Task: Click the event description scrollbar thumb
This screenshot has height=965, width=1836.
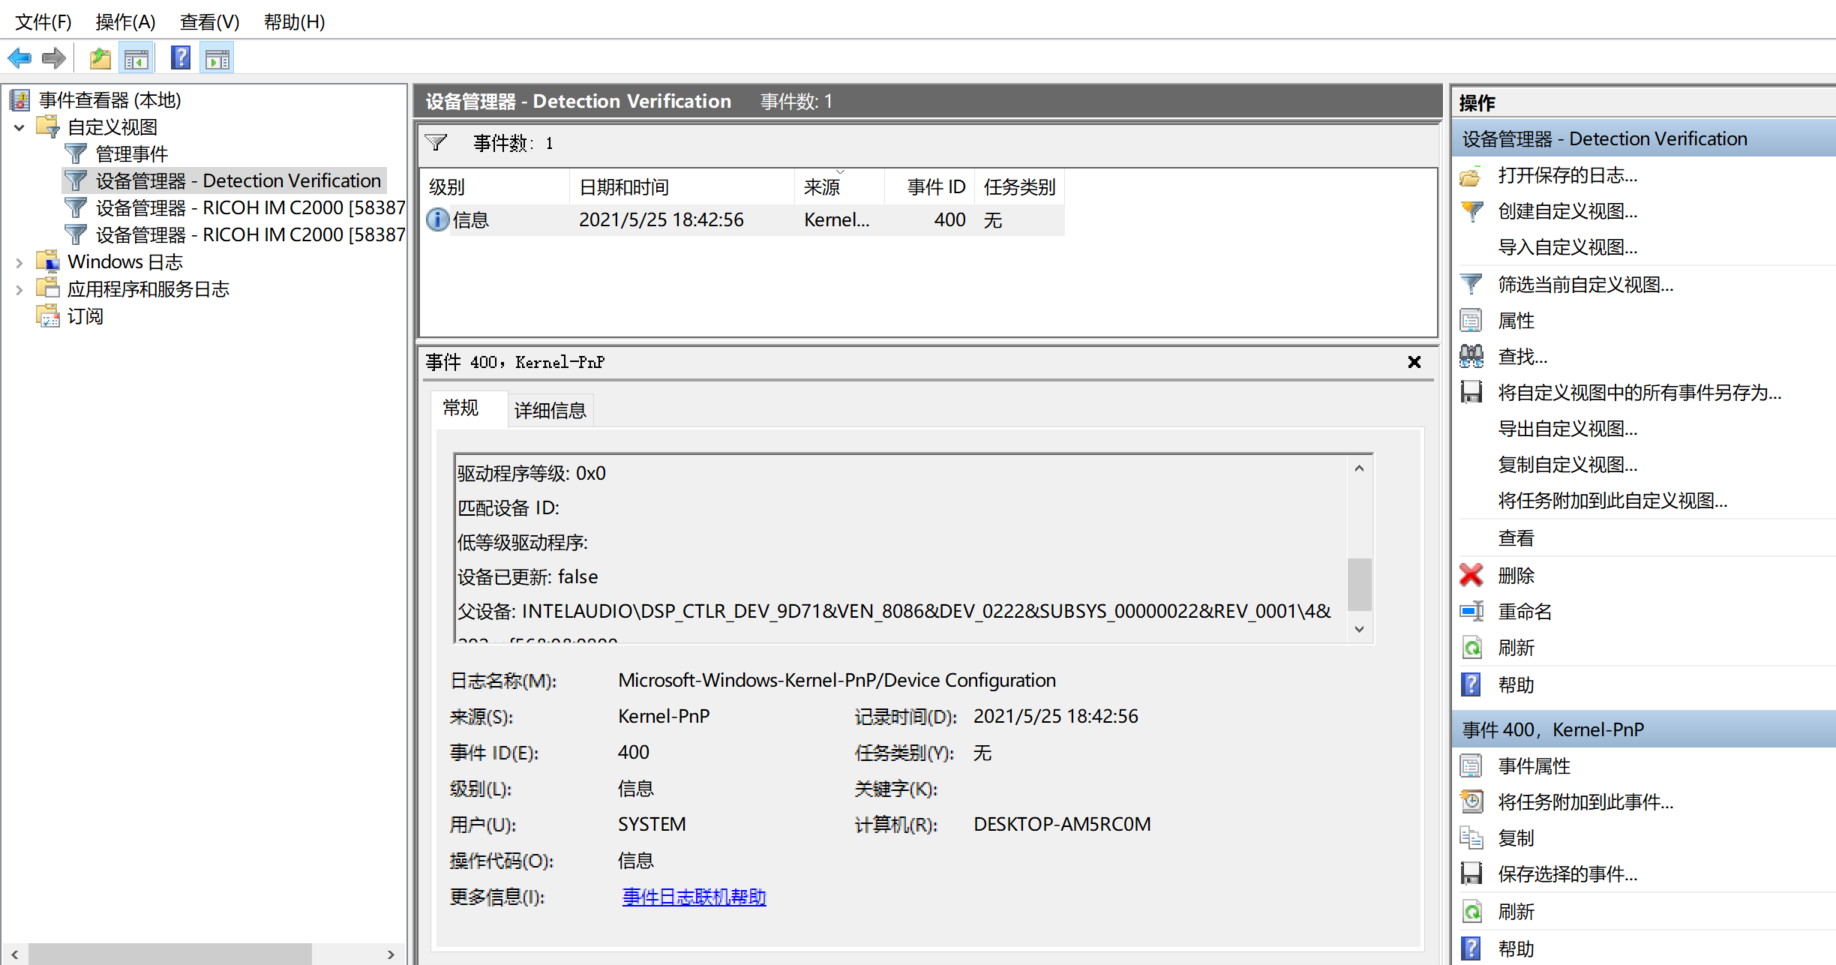Action: [1359, 584]
